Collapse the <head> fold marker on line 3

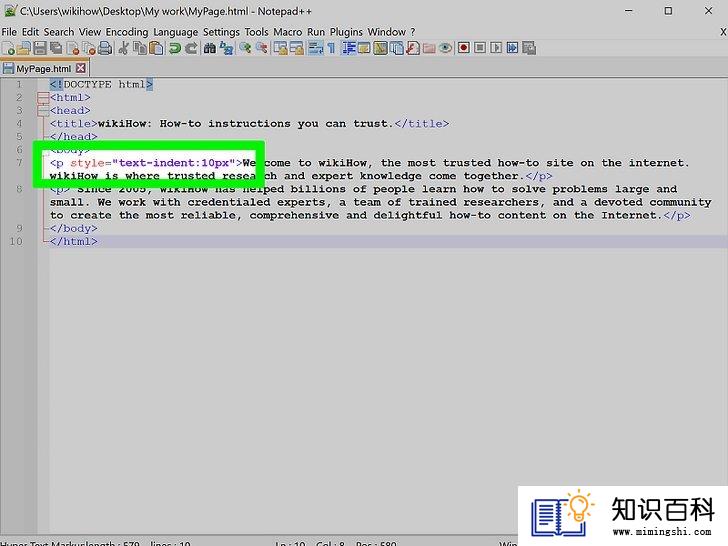[x=43, y=110]
